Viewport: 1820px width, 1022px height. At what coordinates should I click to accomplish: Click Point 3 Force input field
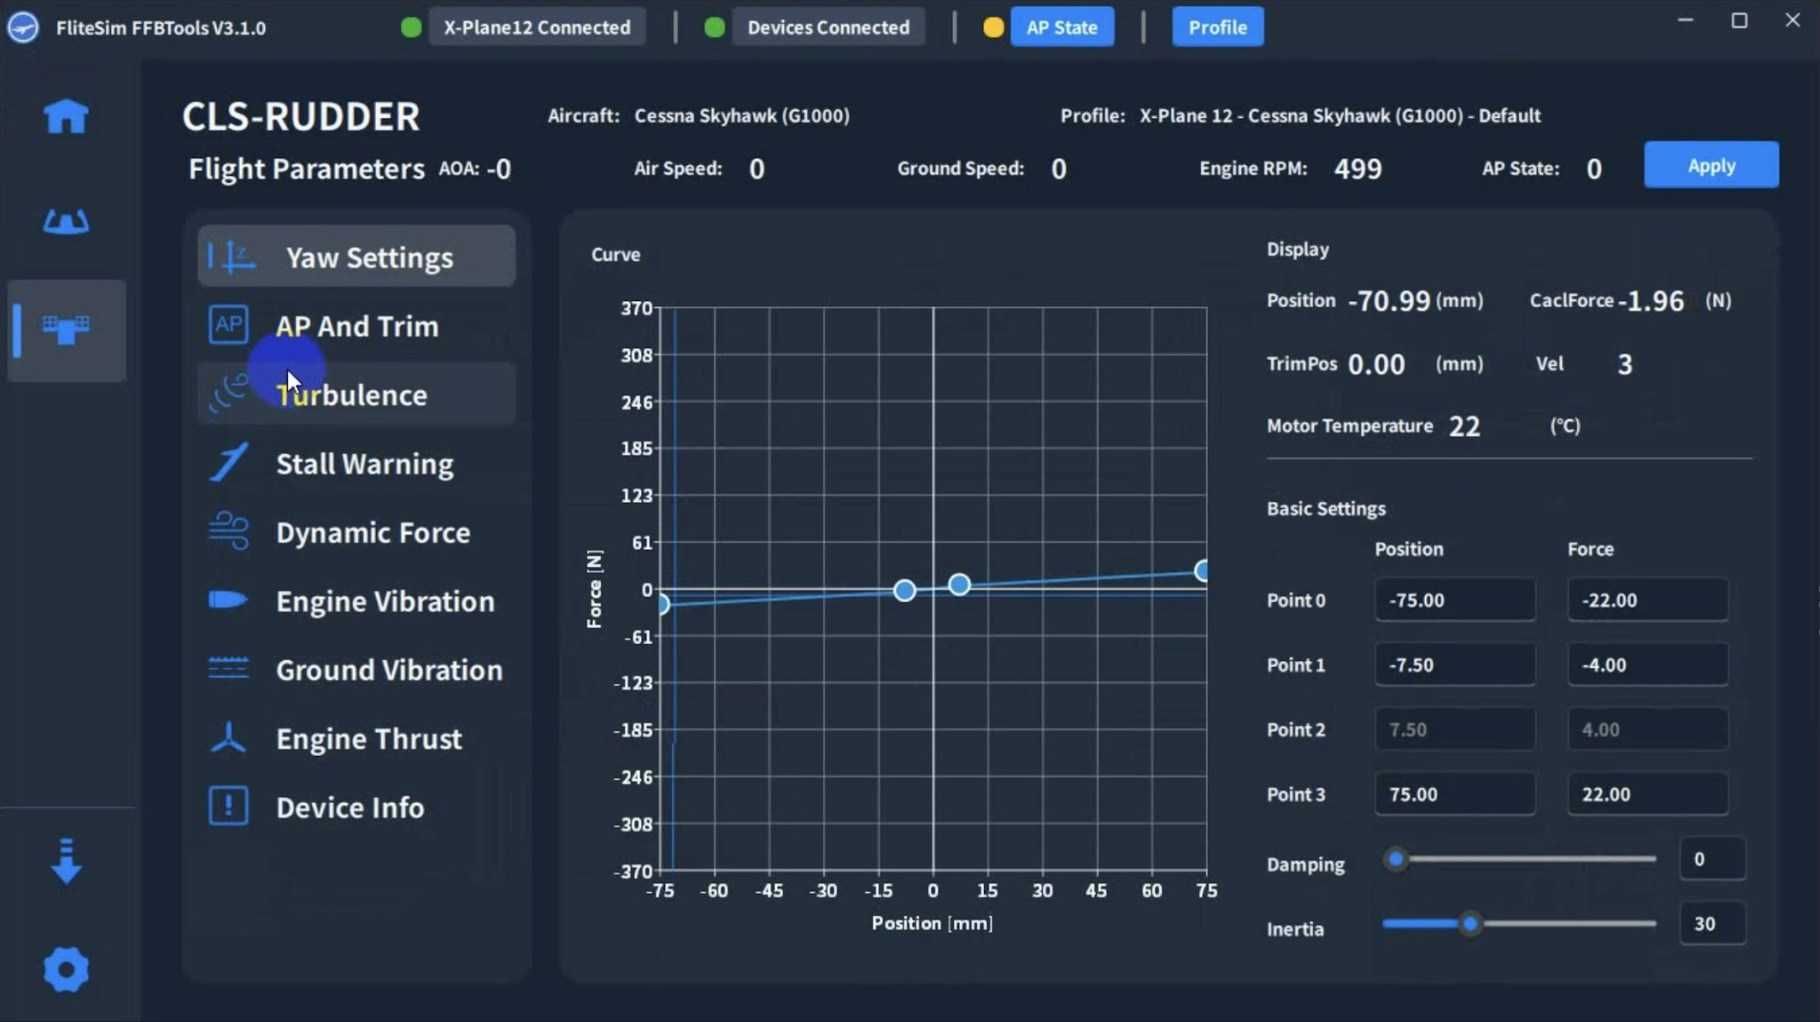click(1647, 794)
